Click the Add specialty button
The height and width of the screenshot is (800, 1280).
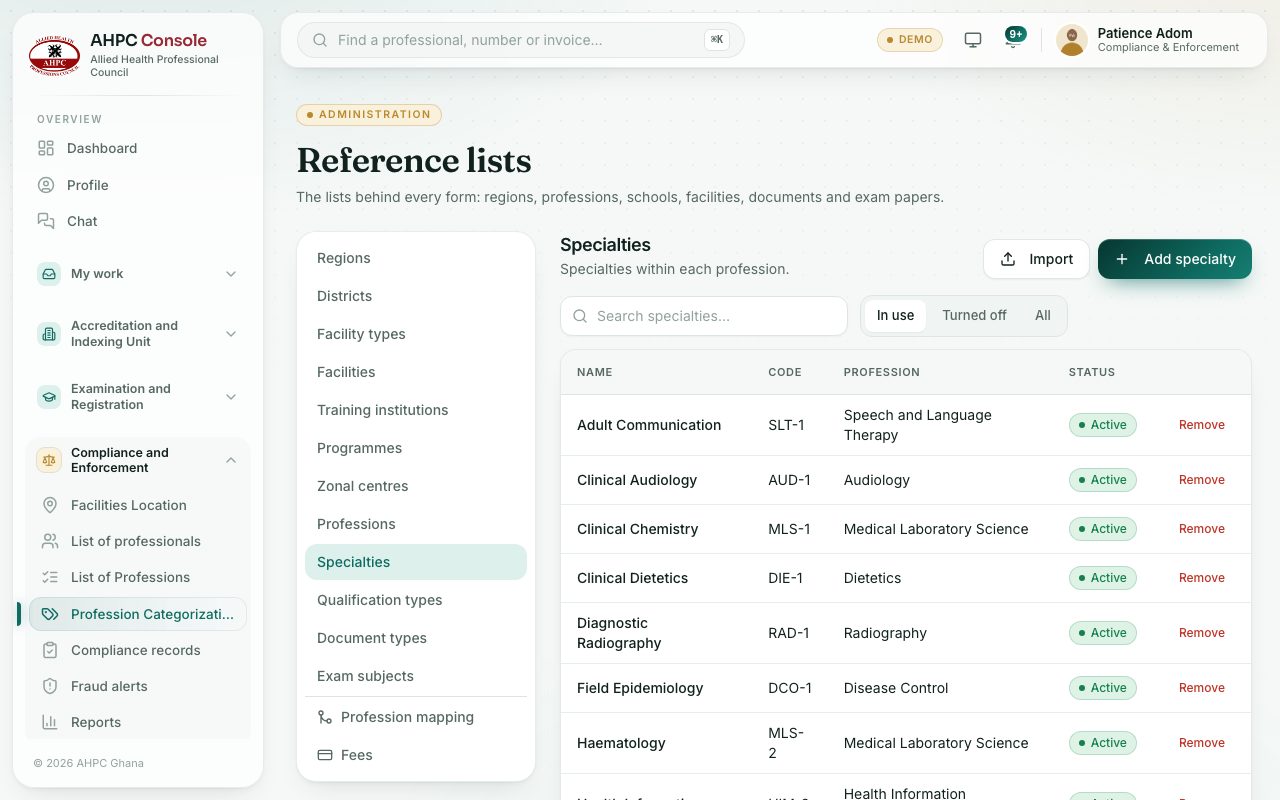tap(1175, 259)
